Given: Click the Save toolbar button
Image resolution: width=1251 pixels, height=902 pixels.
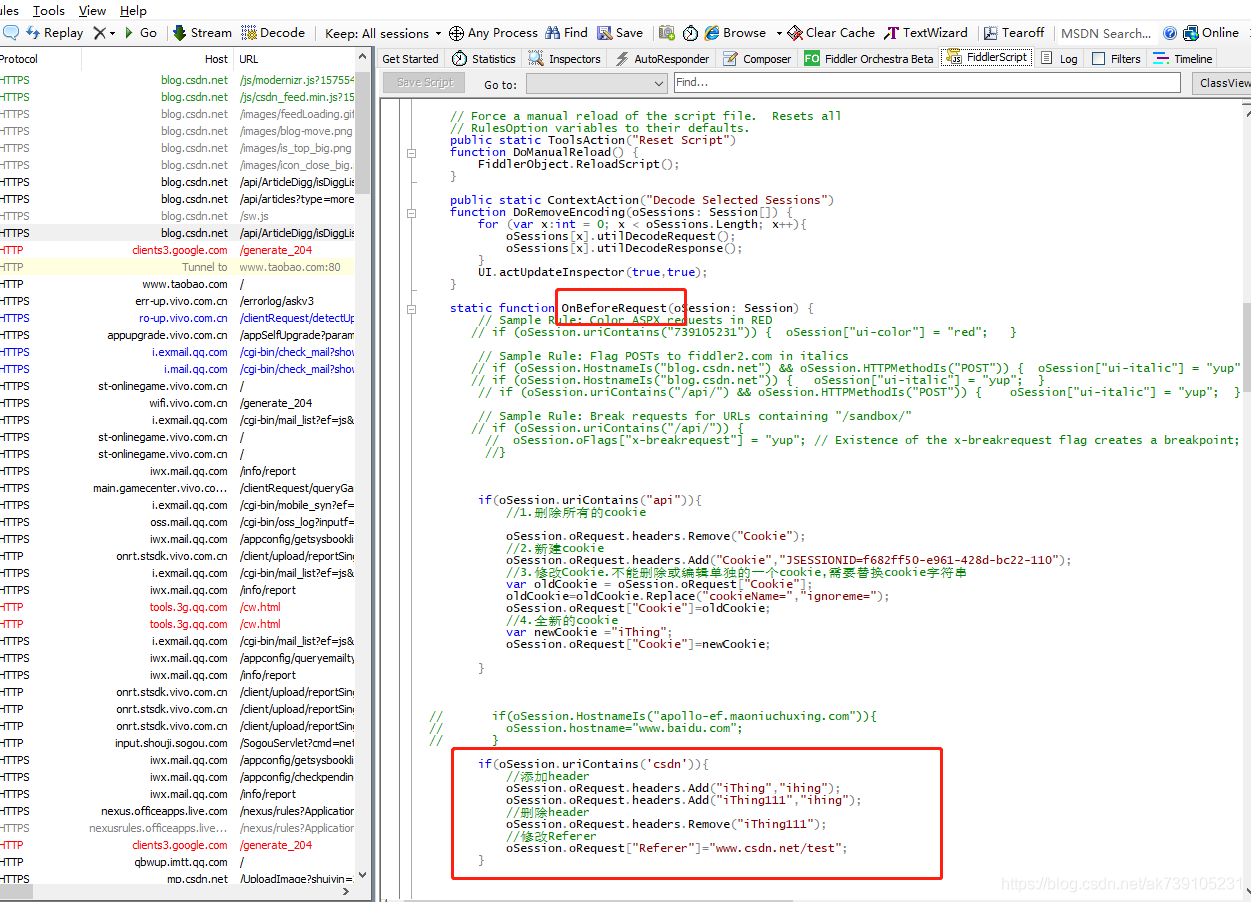Looking at the screenshot, I should [x=621, y=33].
